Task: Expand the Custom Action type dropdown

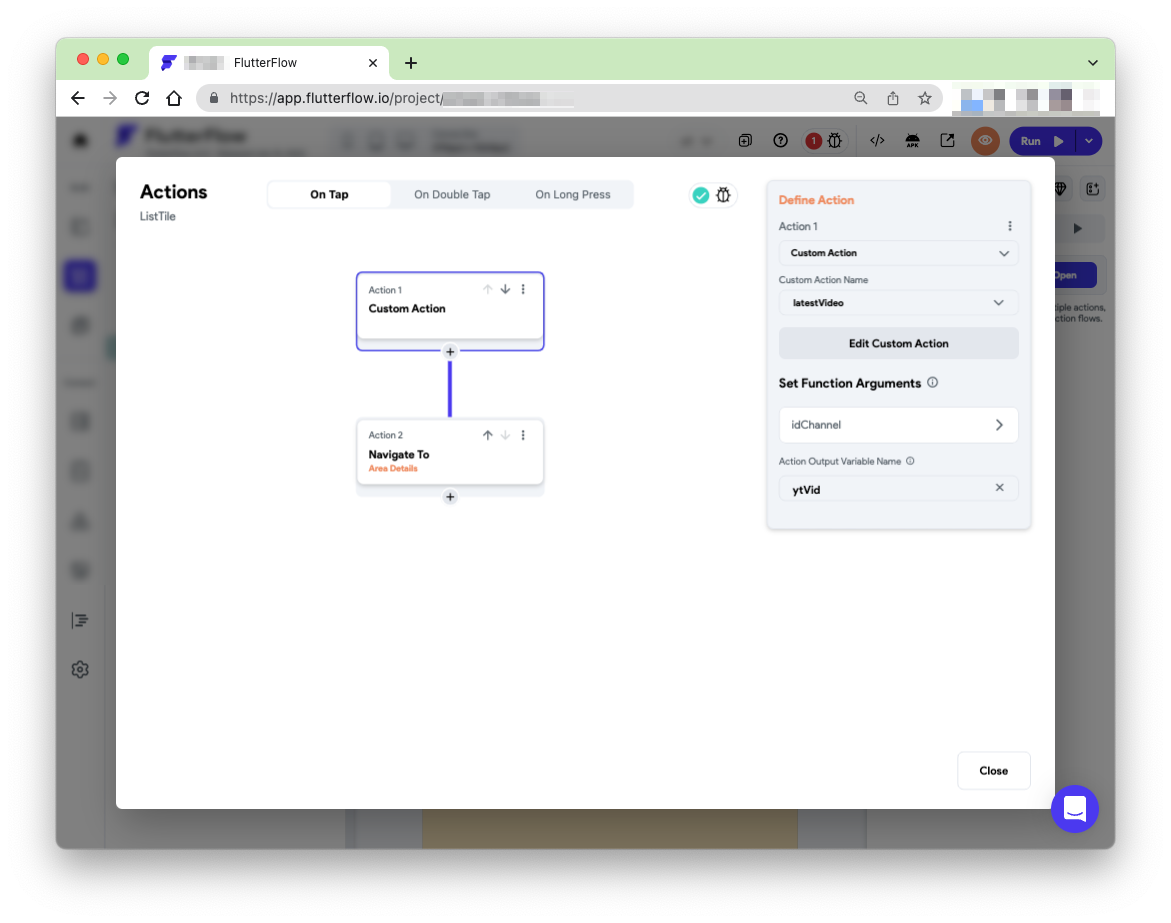Action: point(1003,253)
